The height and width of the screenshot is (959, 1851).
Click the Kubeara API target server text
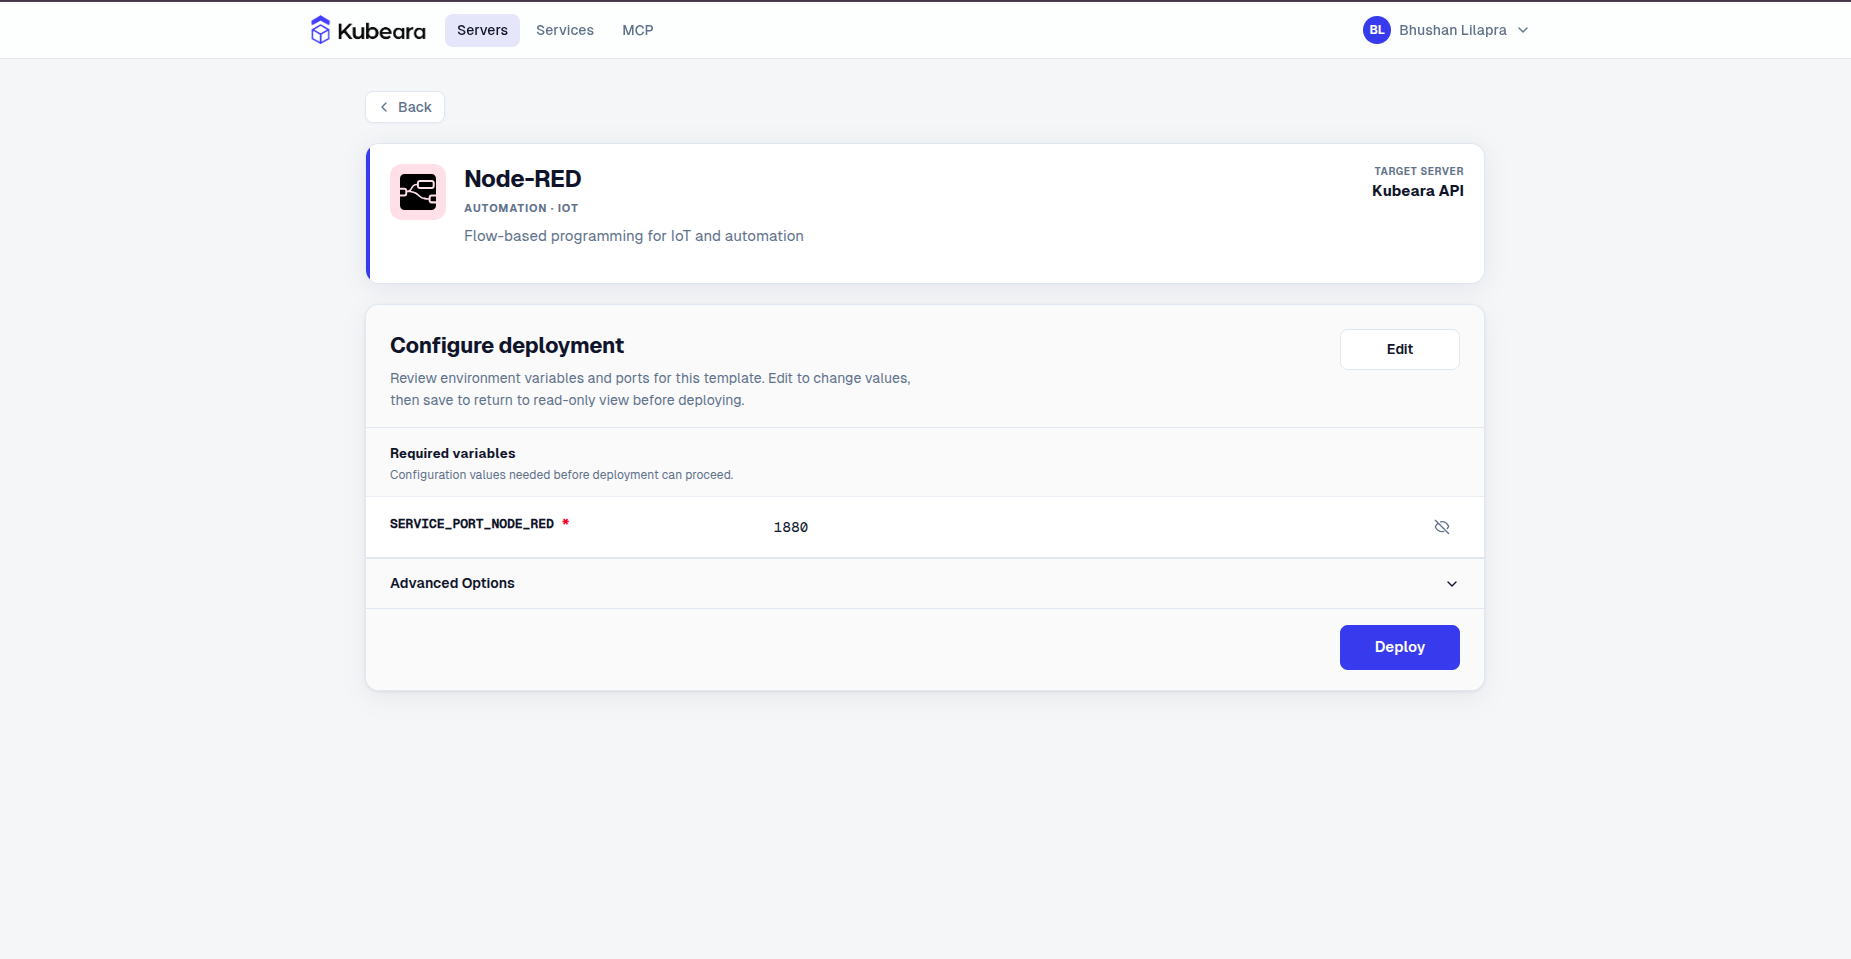pos(1417,191)
